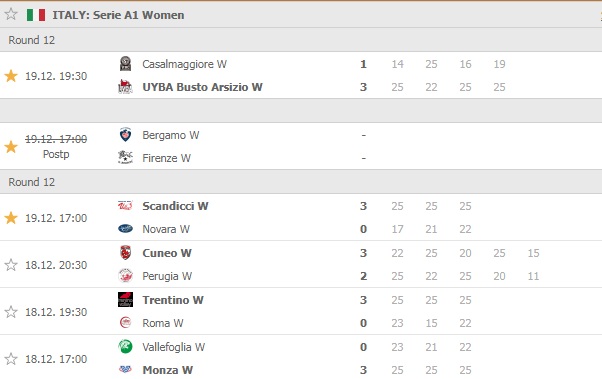Image resolution: width=602 pixels, height=379 pixels.
Task: Click the Bergamo W team crest
Action: tap(125, 135)
